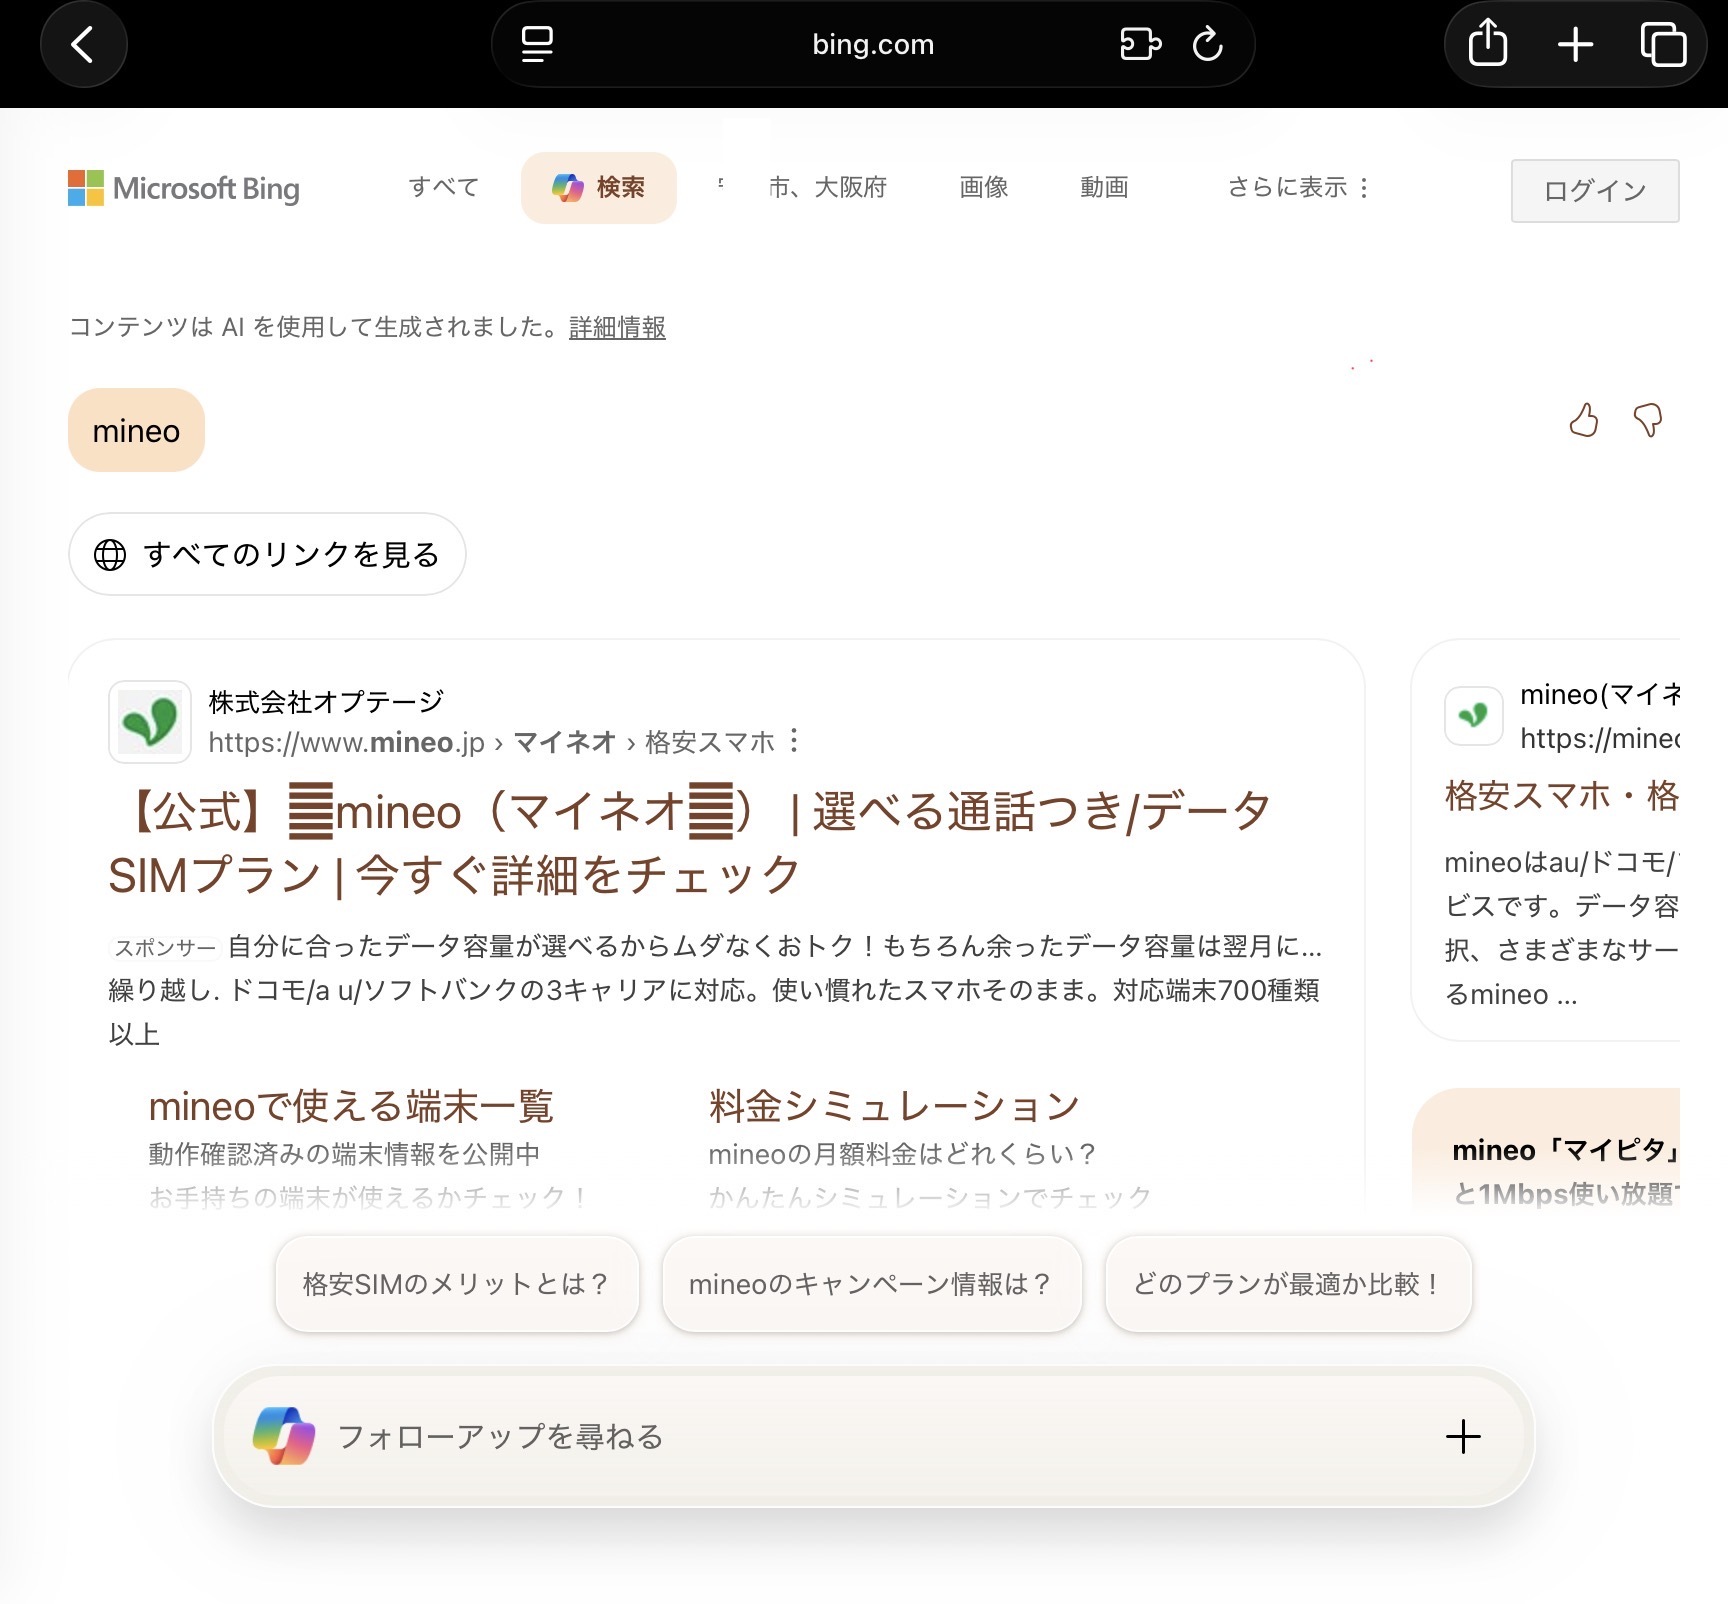This screenshot has width=1728, height=1604.
Task: Click the ログイン button
Action: (x=1594, y=191)
